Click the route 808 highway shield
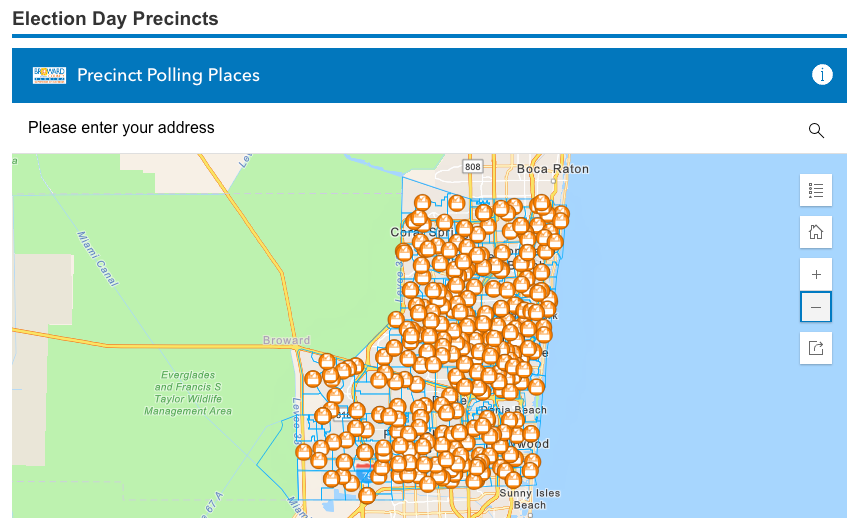The height and width of the screenshot is (518, 847). pyautogui.click(x=473, y=166)
